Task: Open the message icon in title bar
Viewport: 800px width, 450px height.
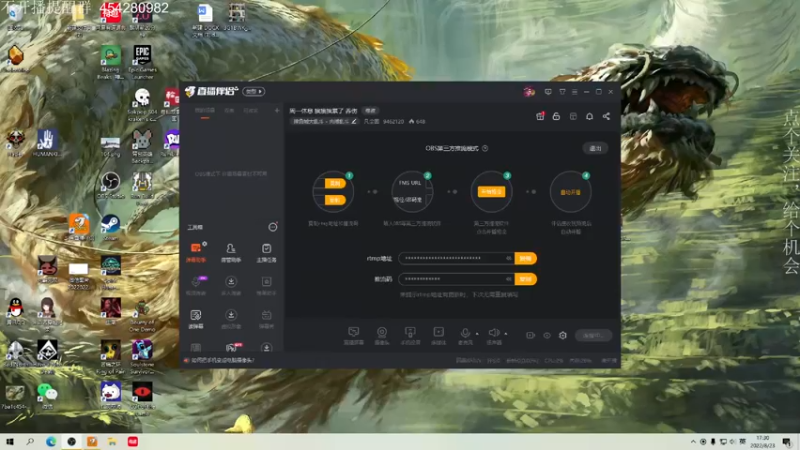Action: tap(548, 92)
